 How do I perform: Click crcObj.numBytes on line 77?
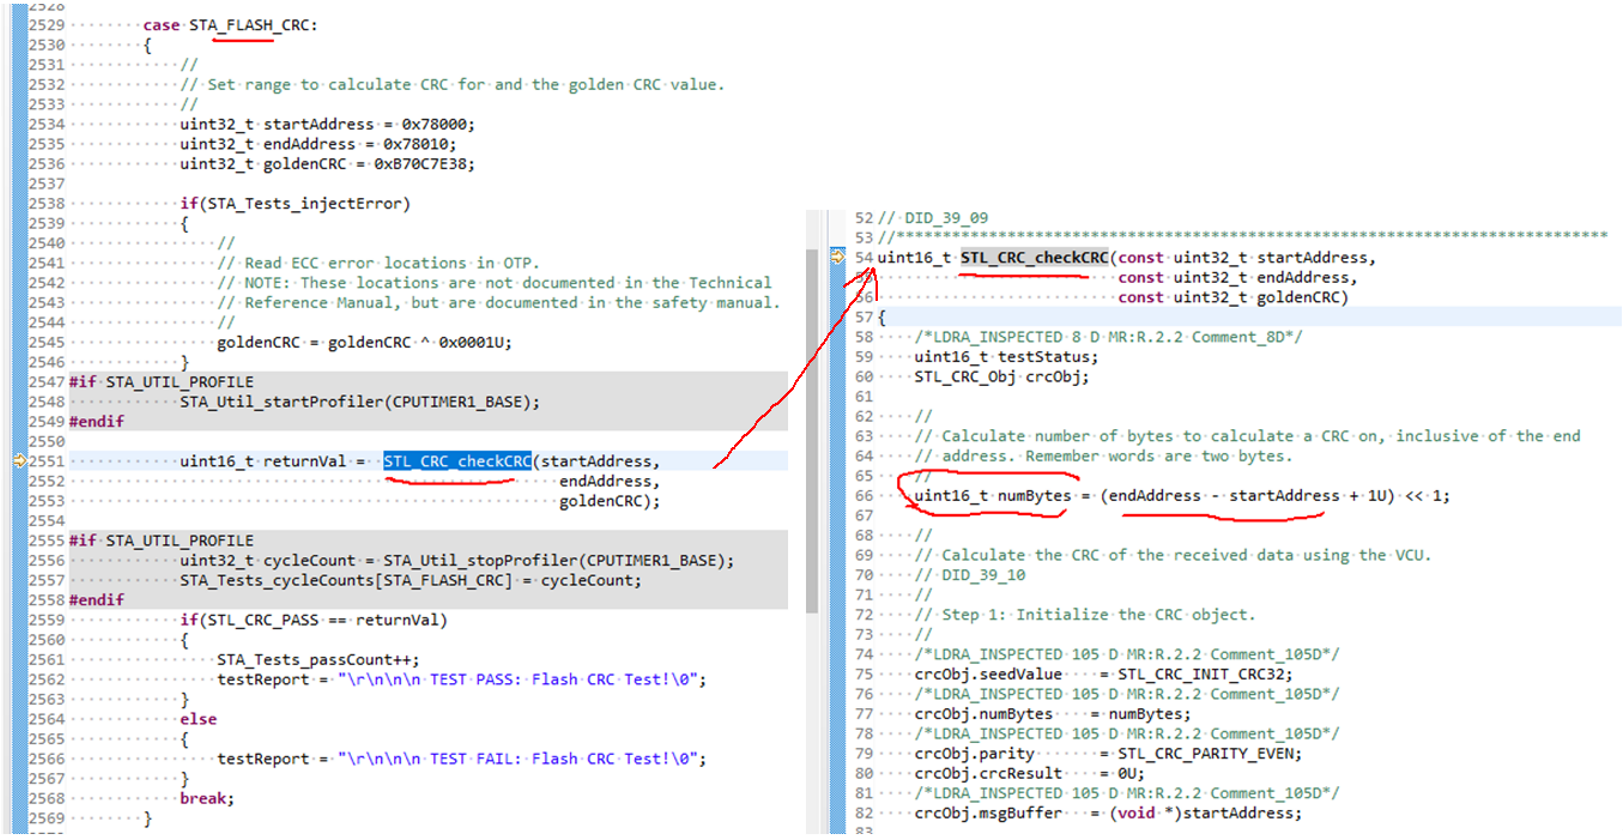[983, 714]
